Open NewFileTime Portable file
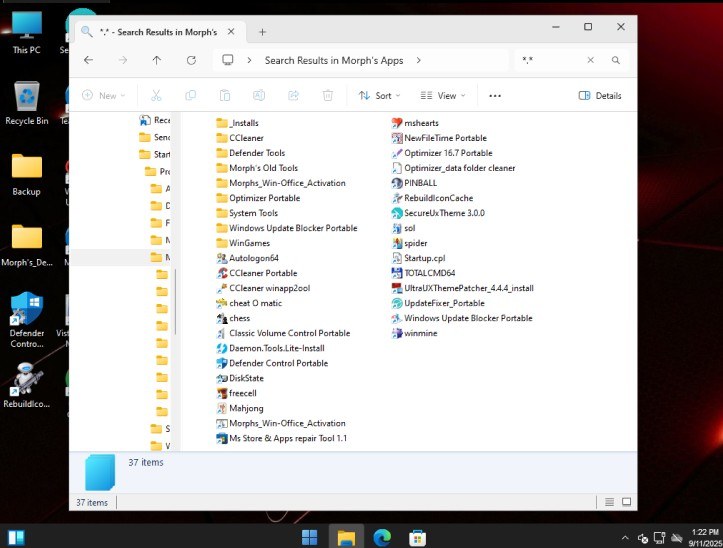 tap(439, 138)
